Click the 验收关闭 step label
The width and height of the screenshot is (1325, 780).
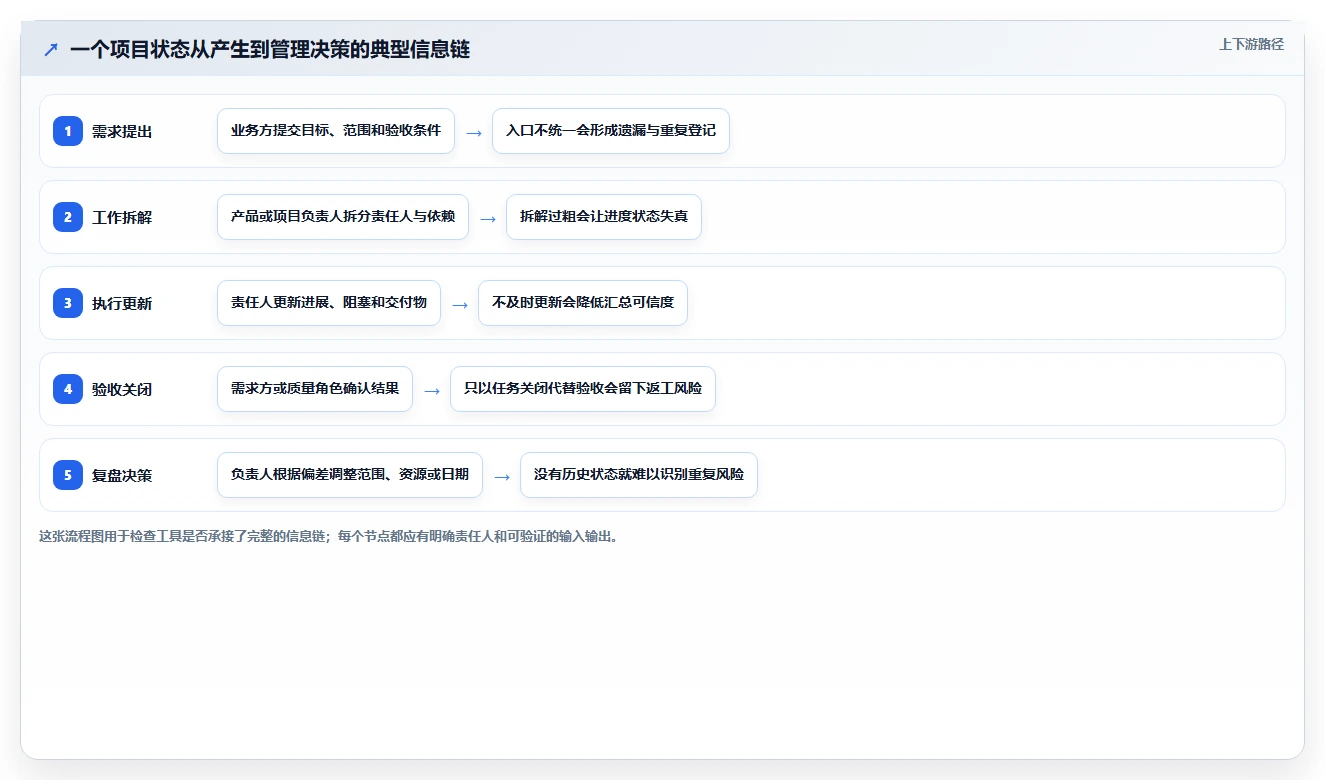122,389
